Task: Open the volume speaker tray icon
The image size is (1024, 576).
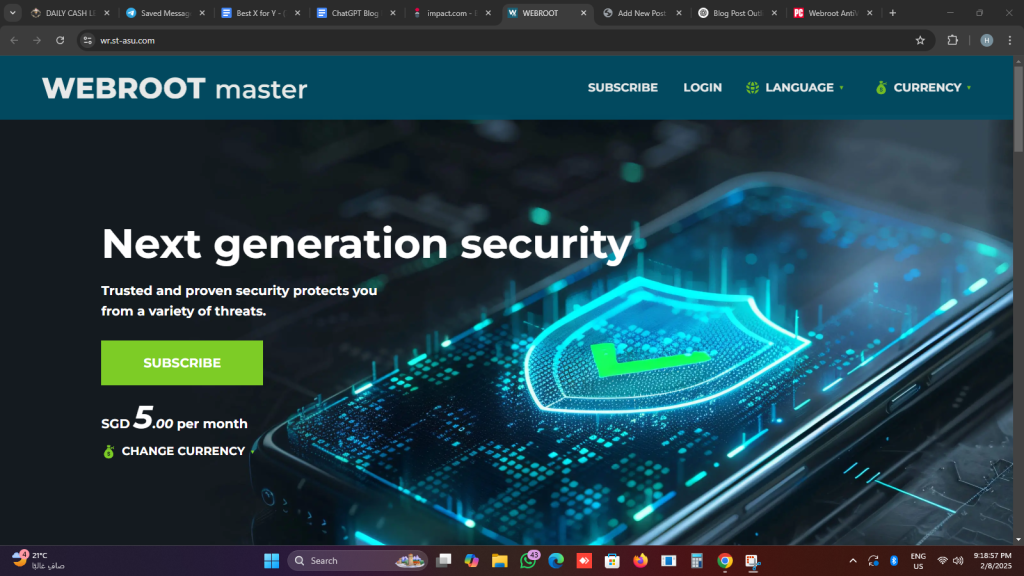Action: tap(958, 560)
